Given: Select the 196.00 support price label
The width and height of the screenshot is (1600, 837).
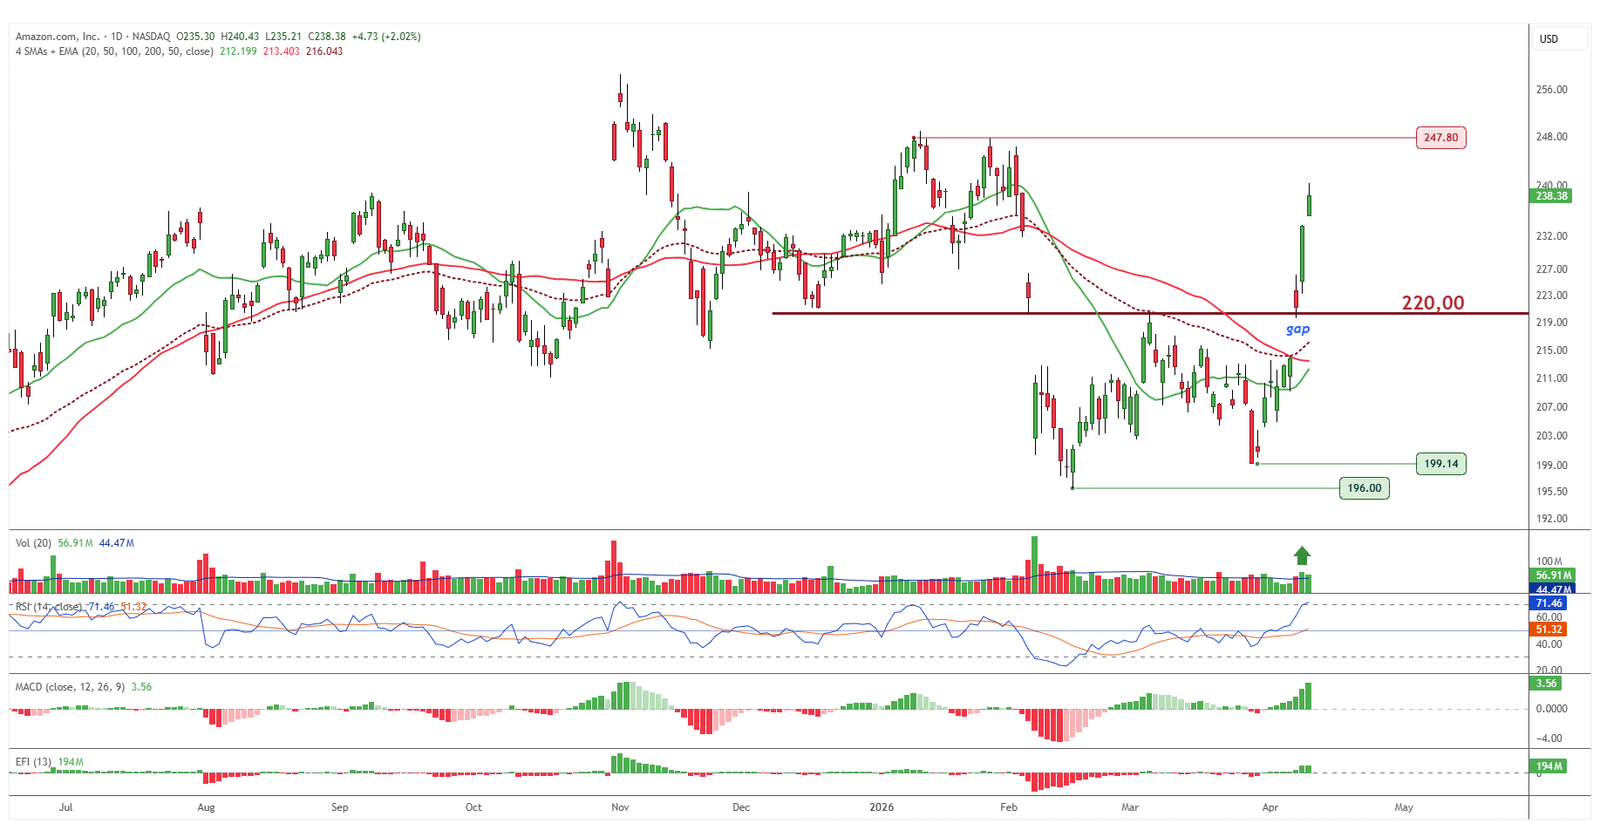Looking at the screenshot, I should click(x=1364, y=488).
